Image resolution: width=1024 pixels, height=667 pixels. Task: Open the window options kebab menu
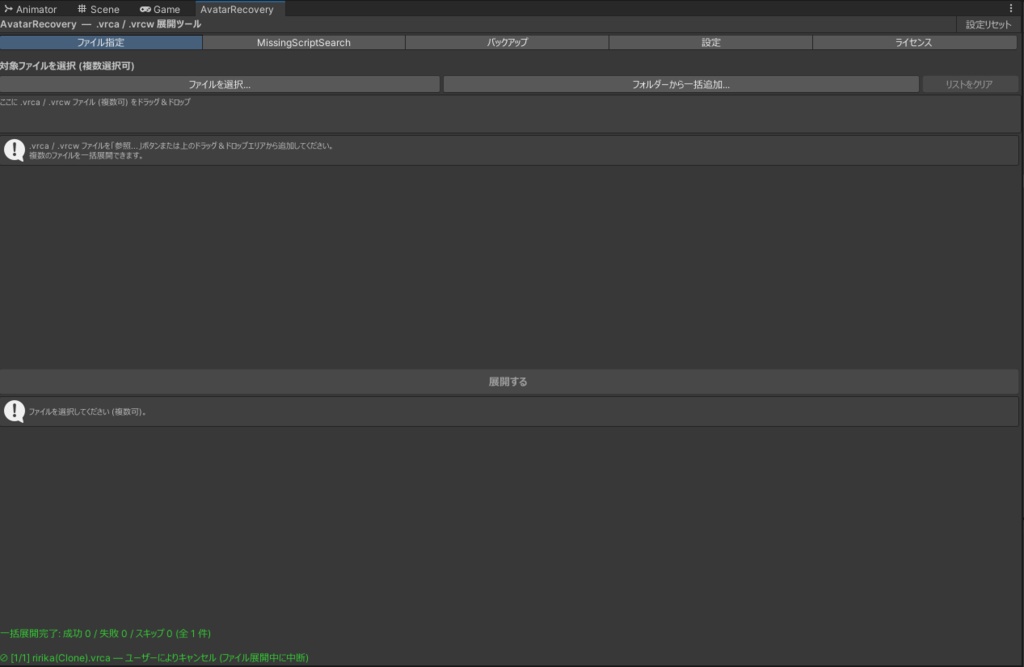click(x=1011, y=8)
